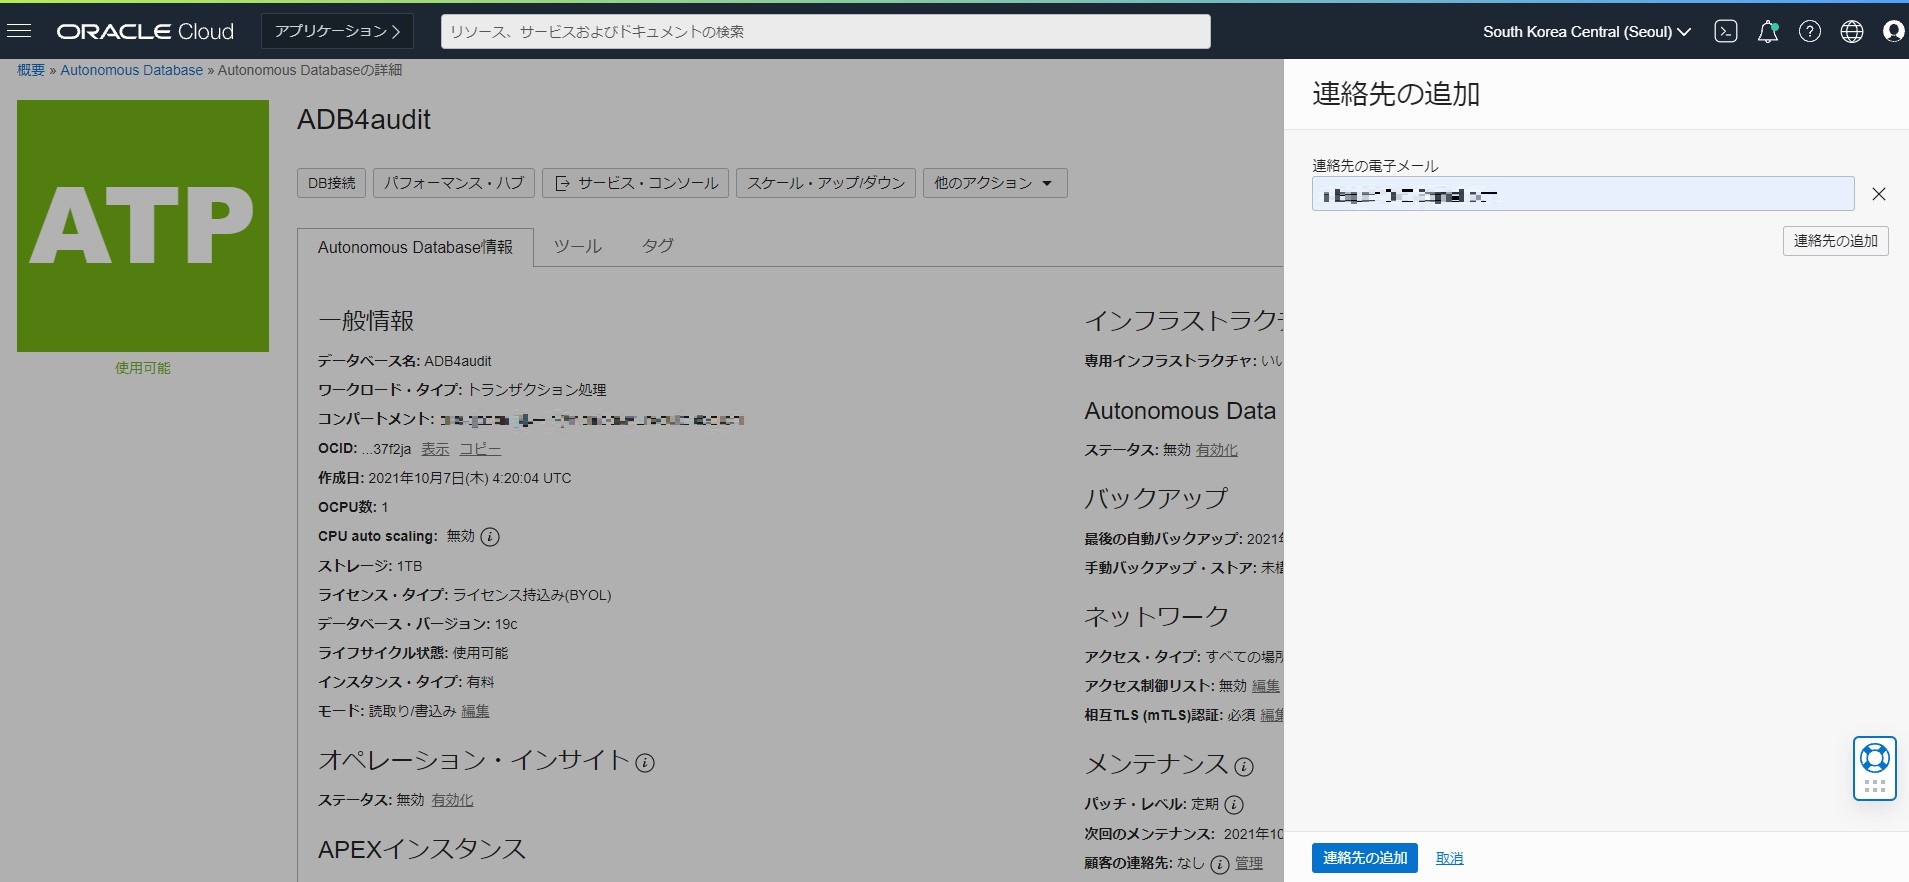Click the Oracle Cloud logo

tap(145, 31)
